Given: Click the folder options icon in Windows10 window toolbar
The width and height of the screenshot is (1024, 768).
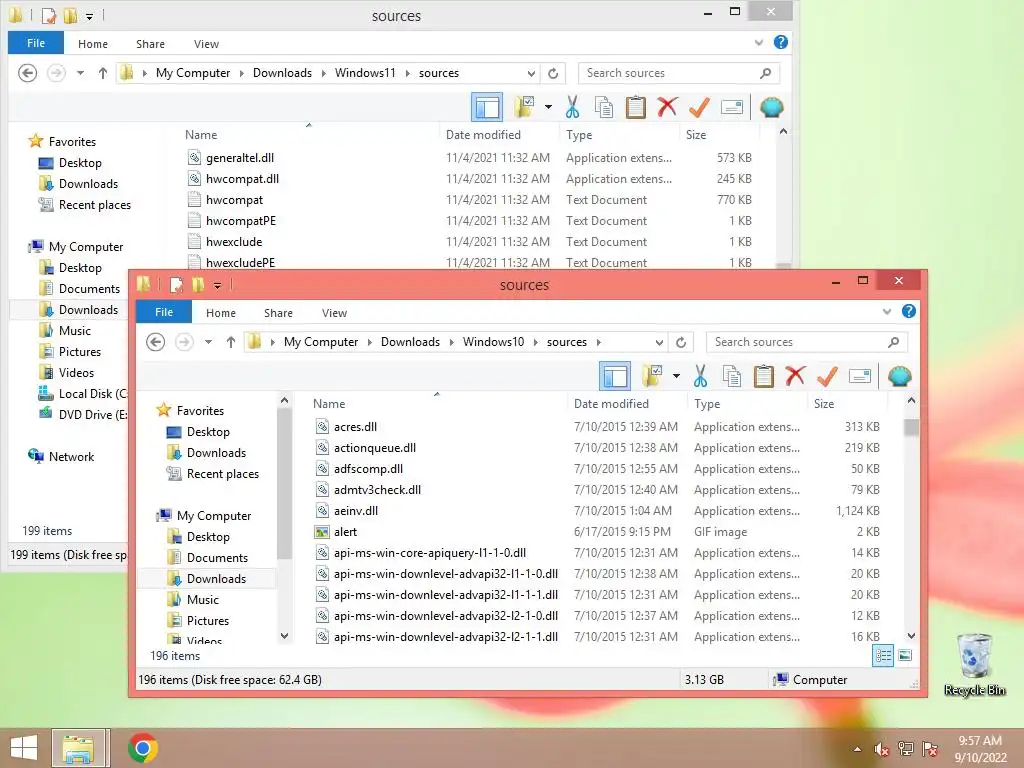Looking at the screenshot, I should 652,376.
